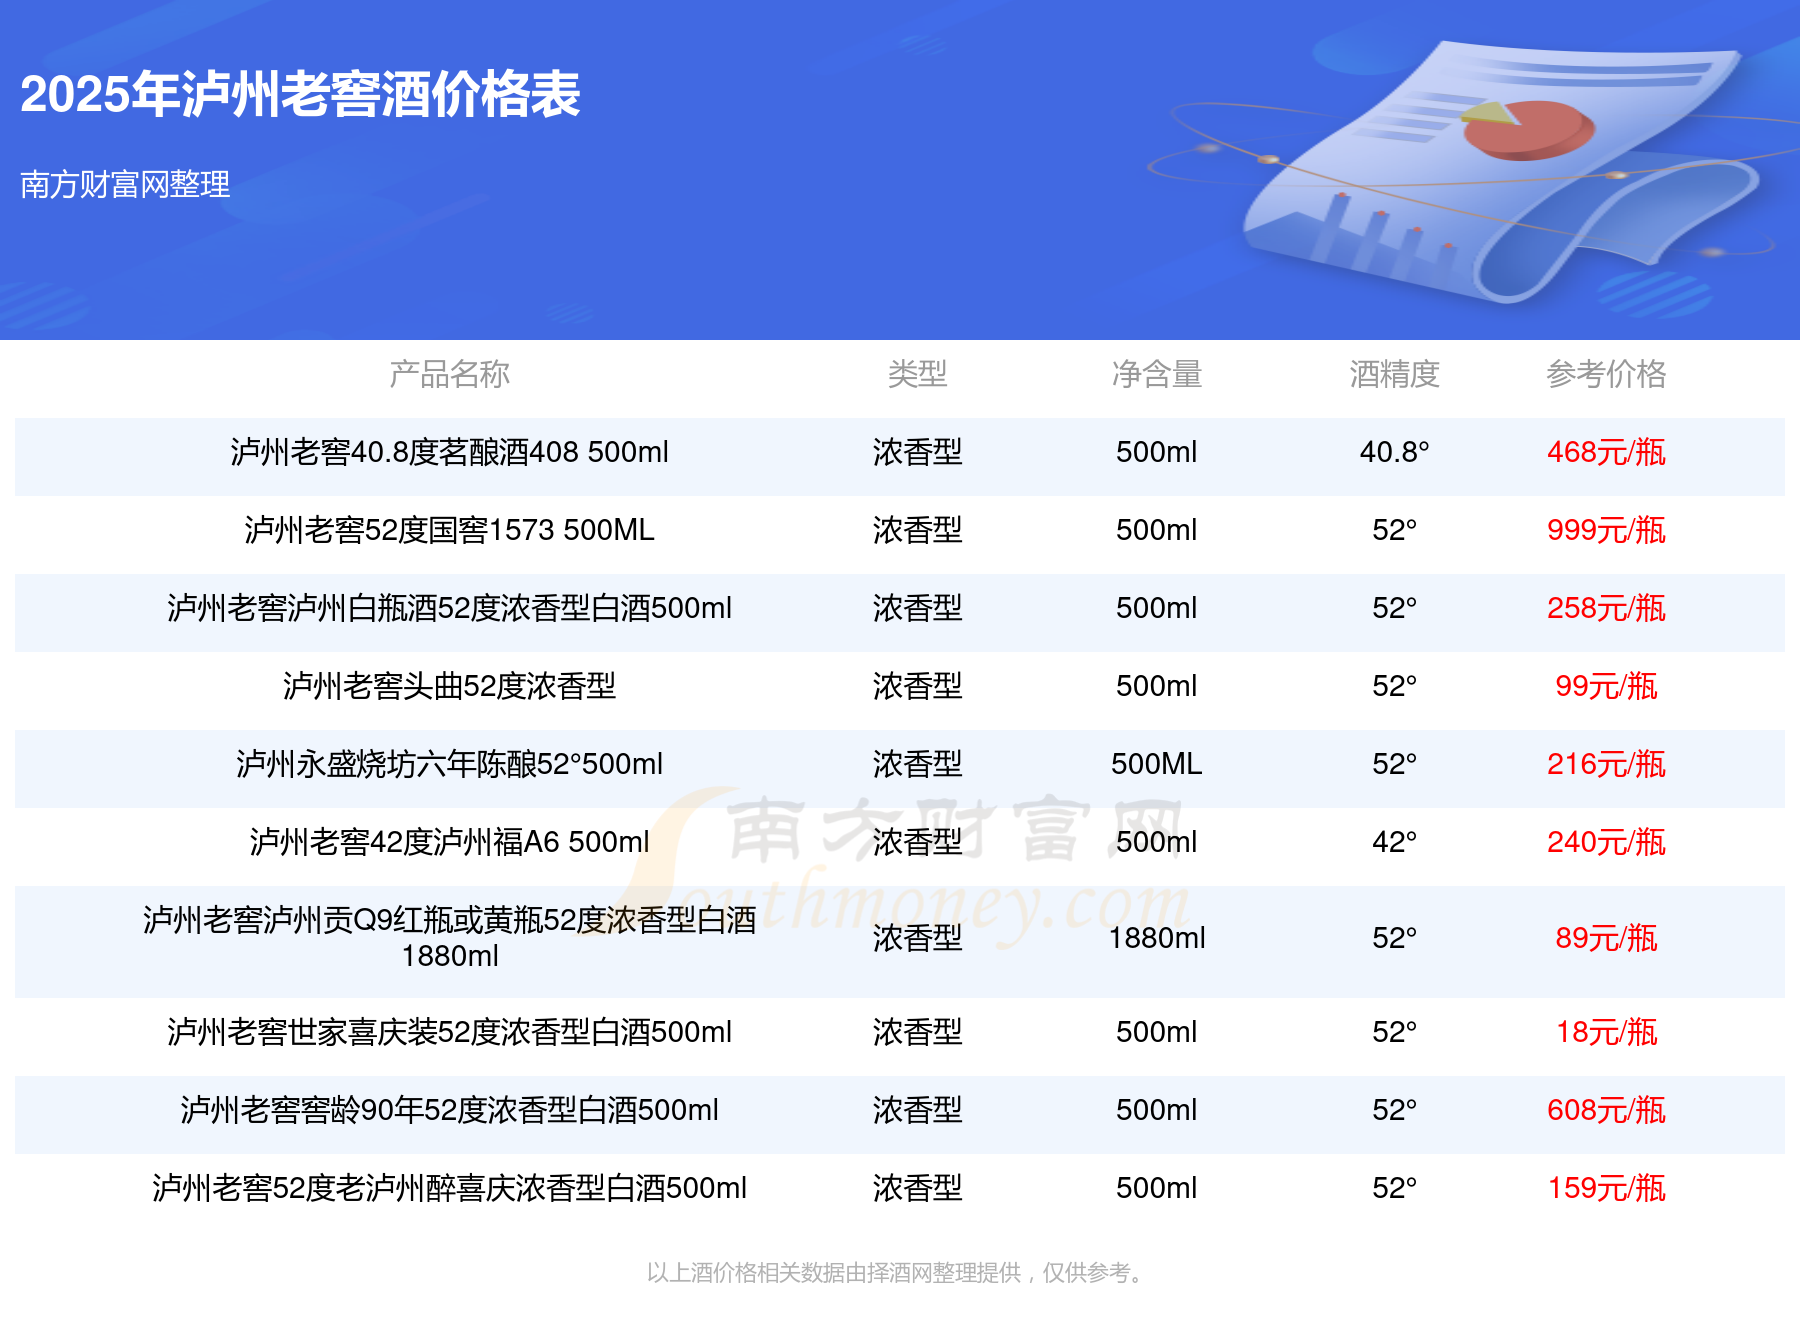The image size is (1800, 1318).
Task: Select 泸州老窖泸州白瓶酒52度浓香型白酒500ml product name
Action: (x=450, y=608)
